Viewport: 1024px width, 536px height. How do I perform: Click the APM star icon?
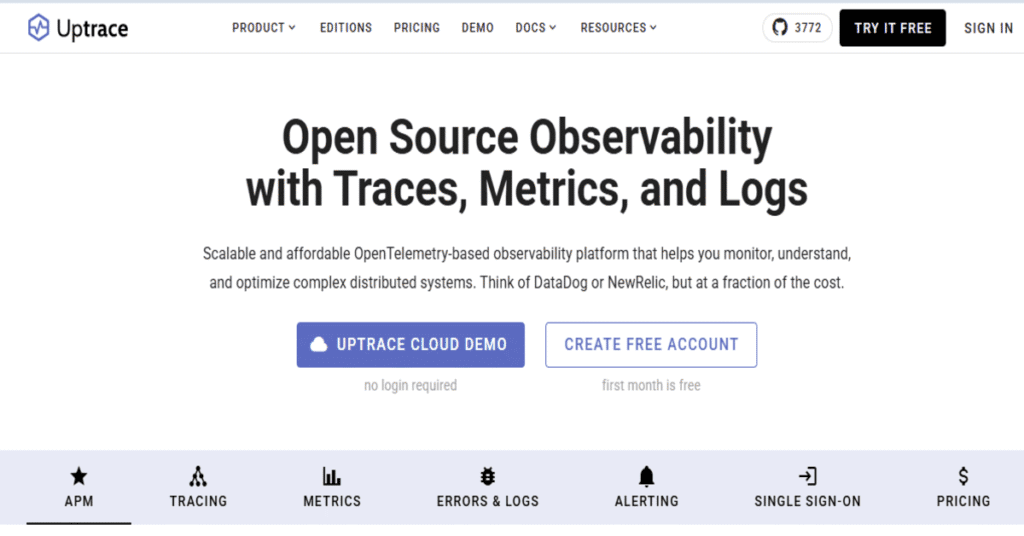click(78, 476)
